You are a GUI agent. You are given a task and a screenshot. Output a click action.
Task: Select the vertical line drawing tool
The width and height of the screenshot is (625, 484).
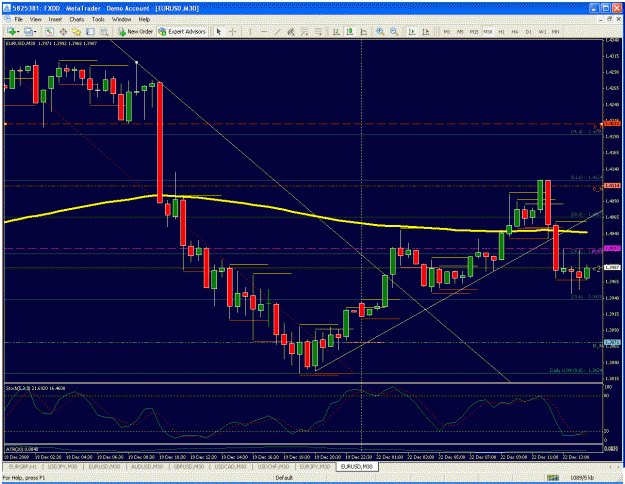(x=250, y=31)
